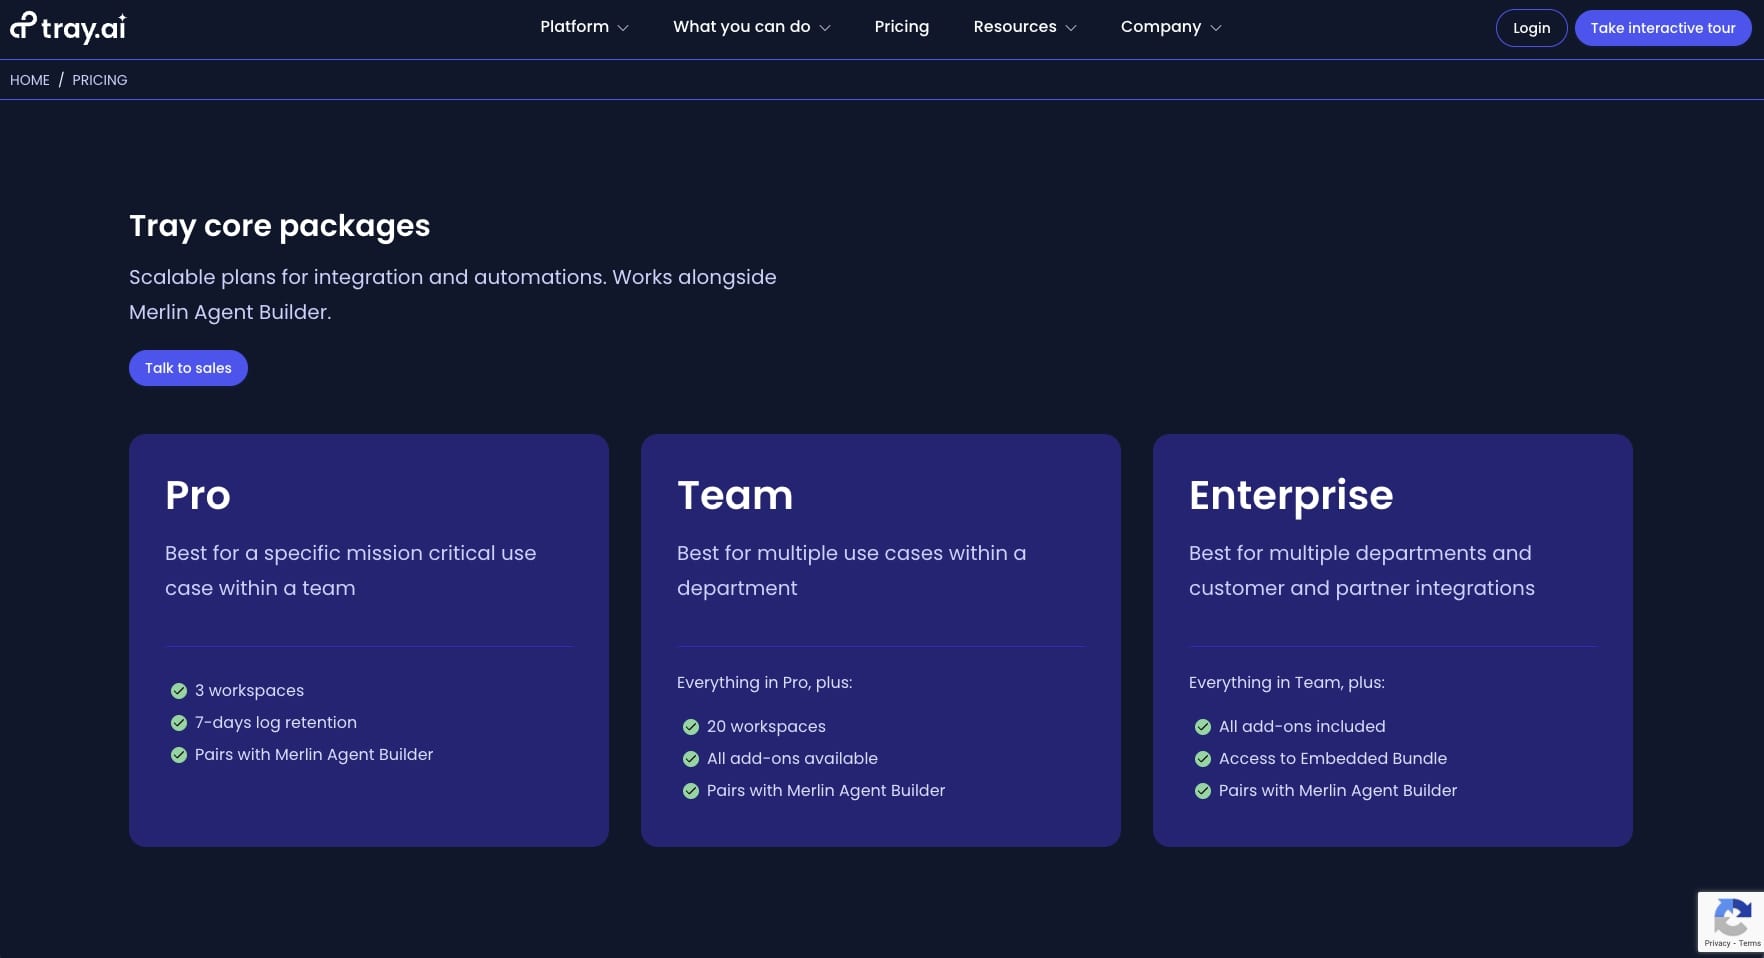Screen dimensions: 1764x958
Task: Click the "Talk to sales" button
Action: pyautogui.click(x=187, y=368)
